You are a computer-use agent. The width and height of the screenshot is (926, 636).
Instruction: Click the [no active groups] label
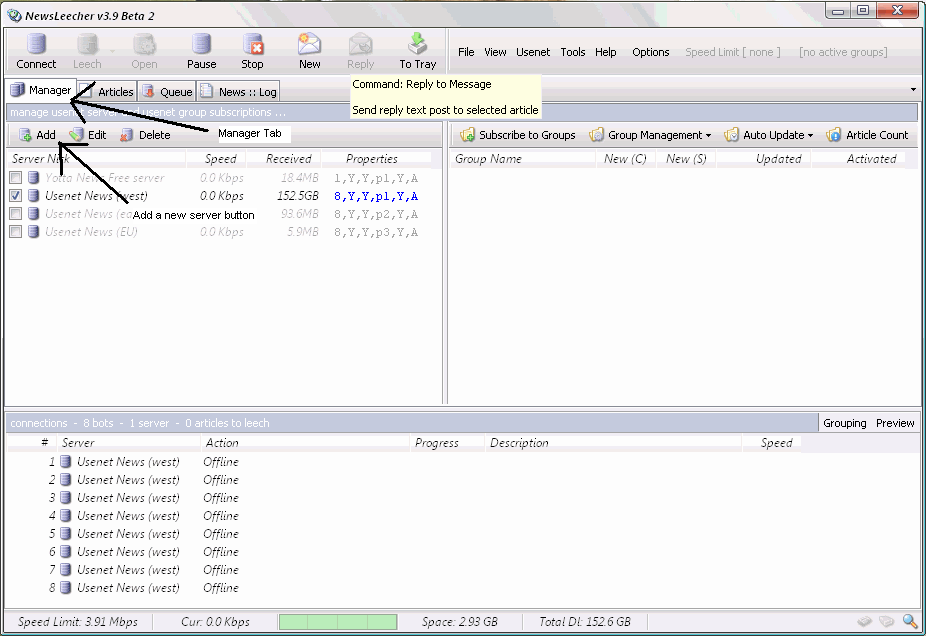pyautogui.click(x=843, y=52)
